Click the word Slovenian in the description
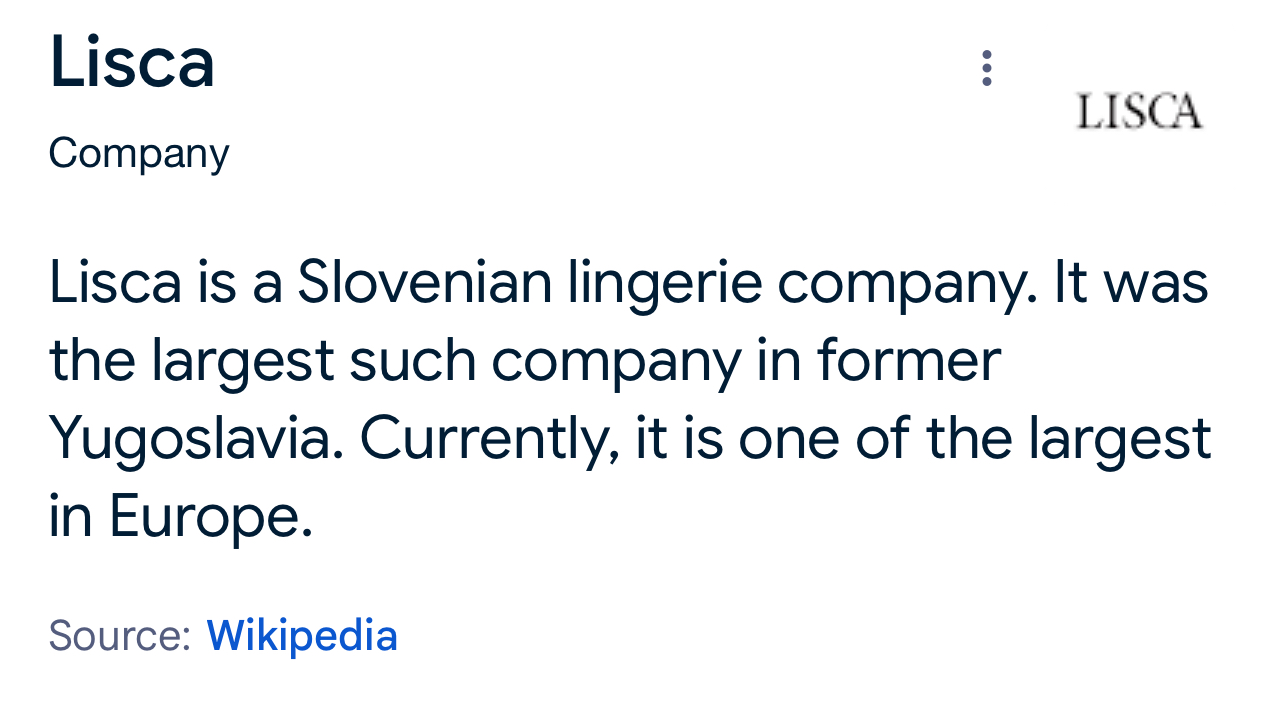Image resolution: width=1284 pixels, height=710 pixels. coord(424,283)
